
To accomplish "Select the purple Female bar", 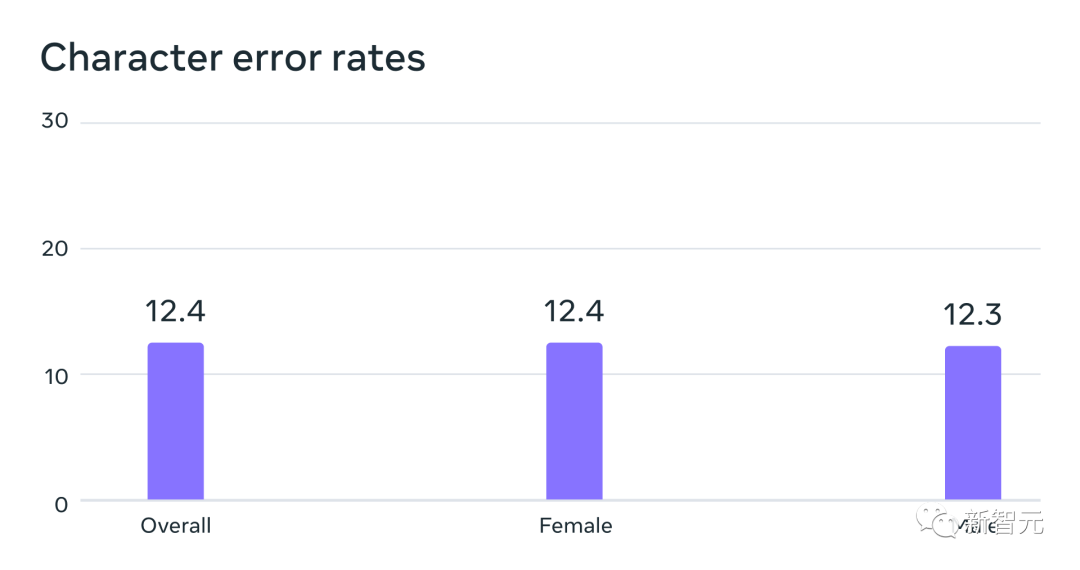I will (574, 421).
